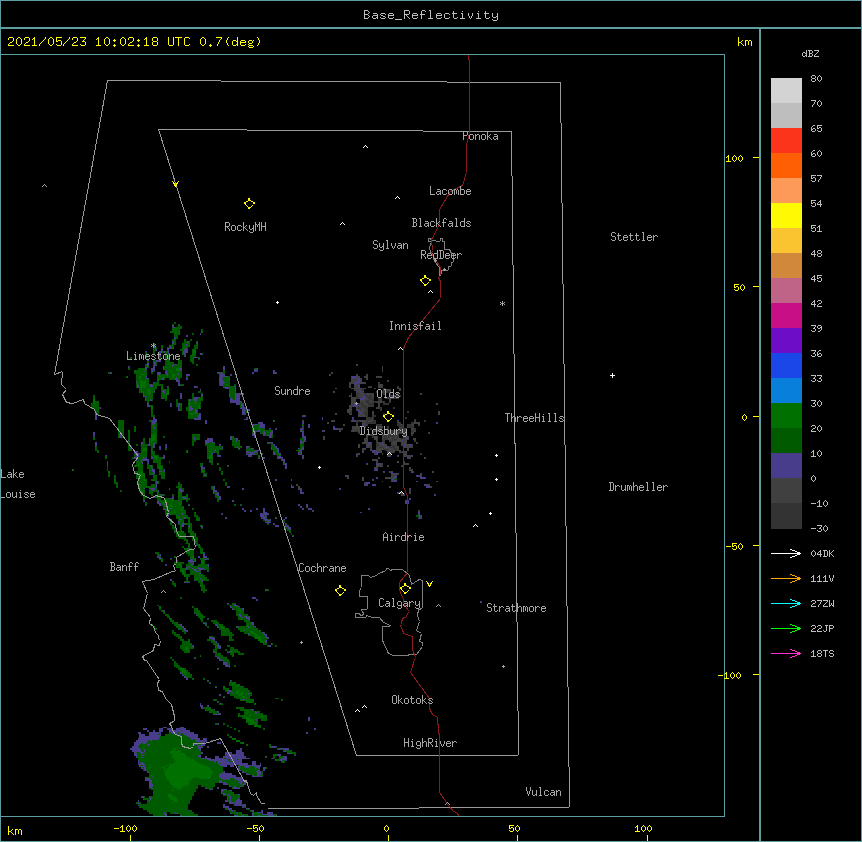Click the yellow marker west of Calgary
Viewport: 862px width, 842px height.
(x=340, y=590)
